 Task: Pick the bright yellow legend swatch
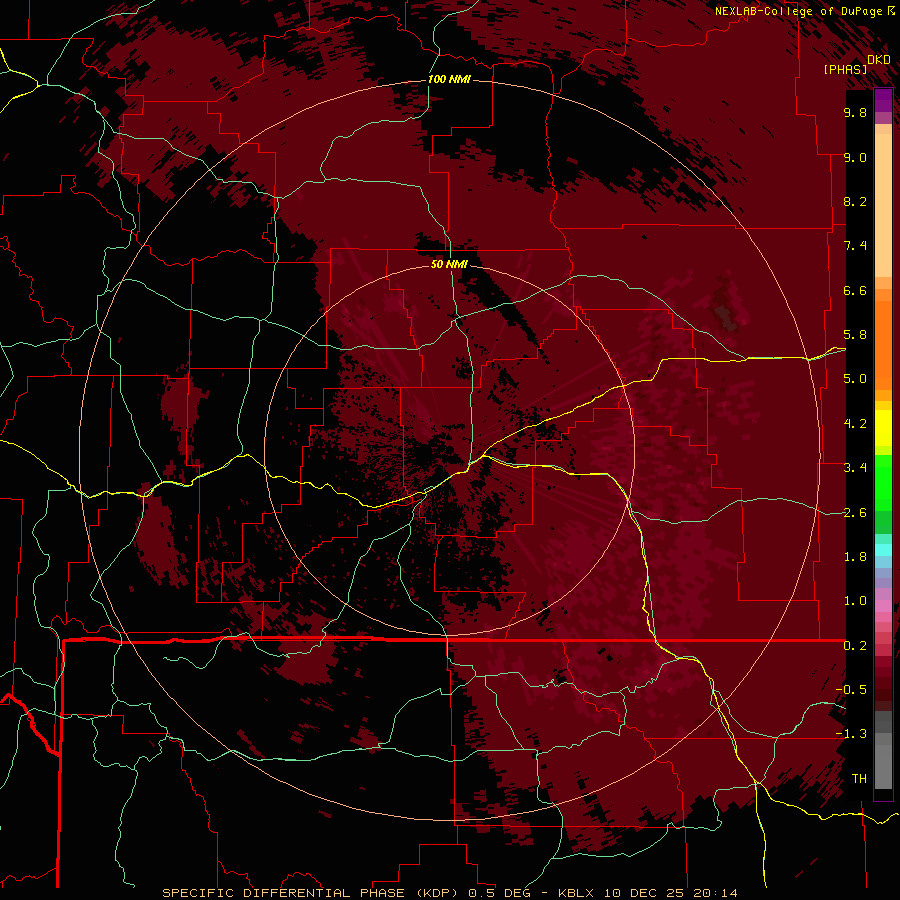tap(883, 428)
